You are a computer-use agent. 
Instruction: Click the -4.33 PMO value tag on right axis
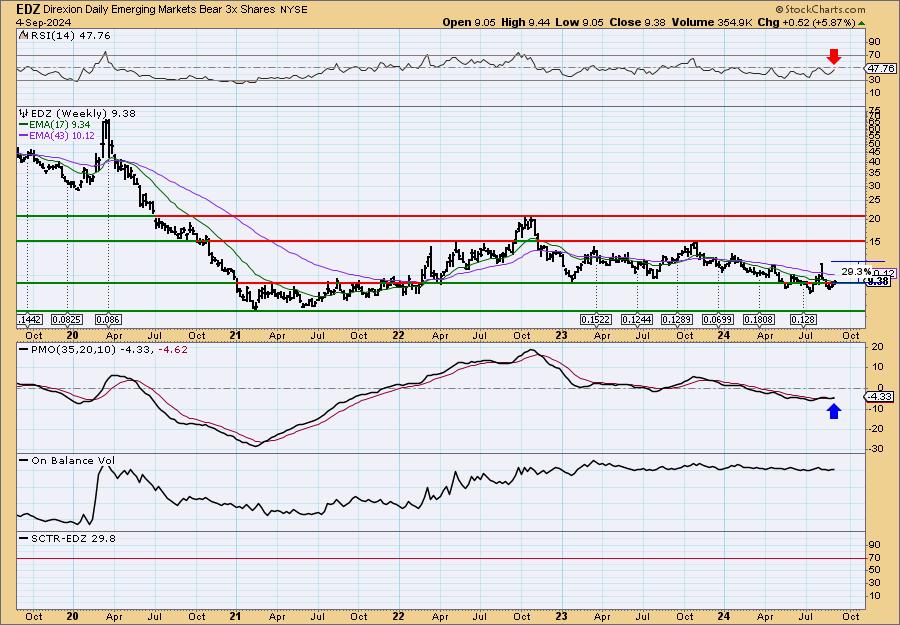tap(880, 397)
